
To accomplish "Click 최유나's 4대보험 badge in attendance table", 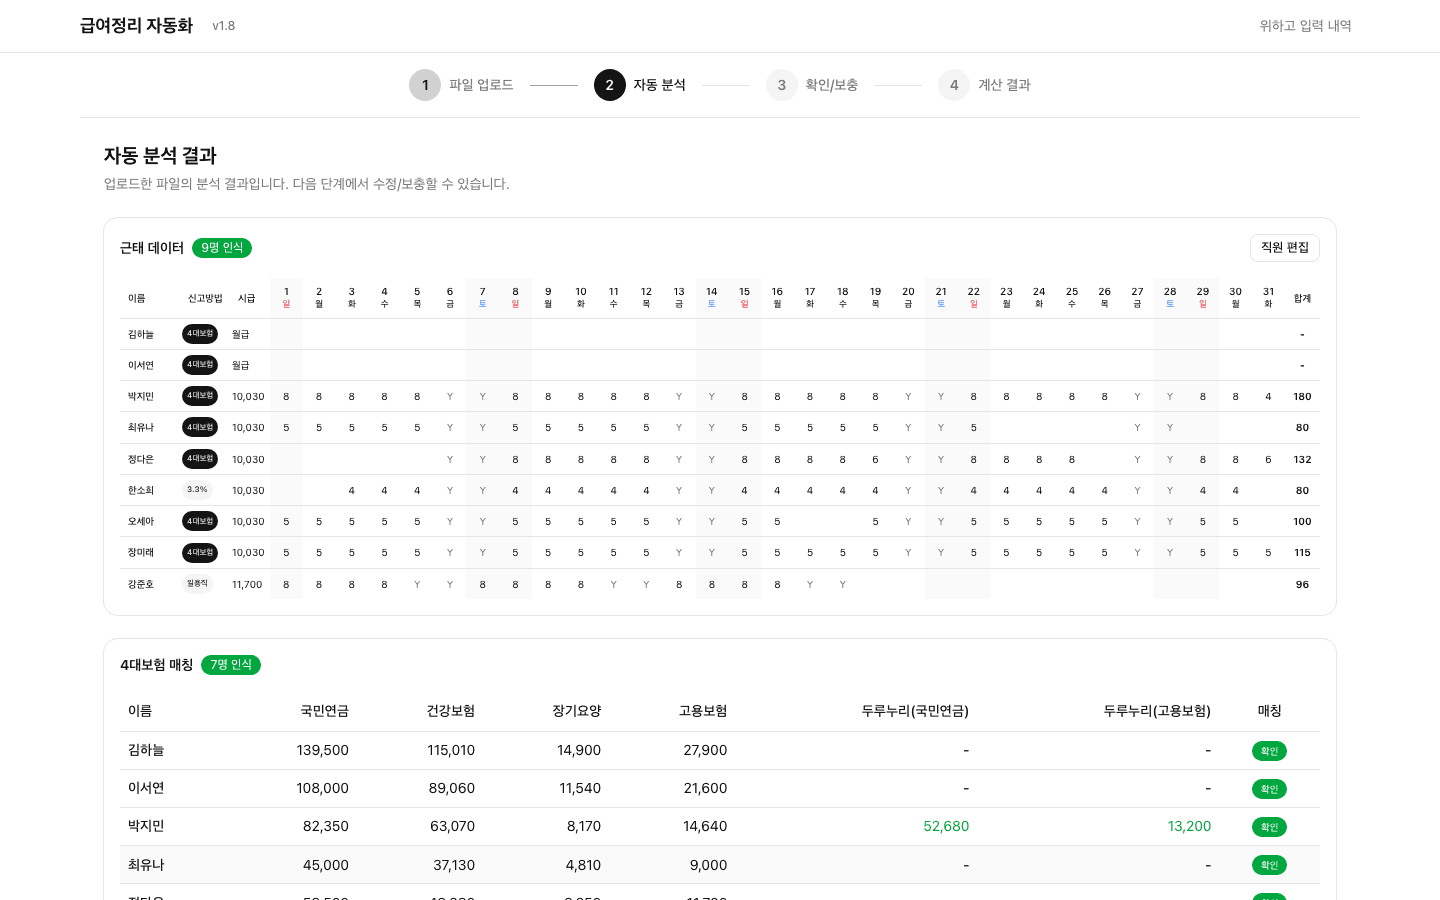I will 200,427.
